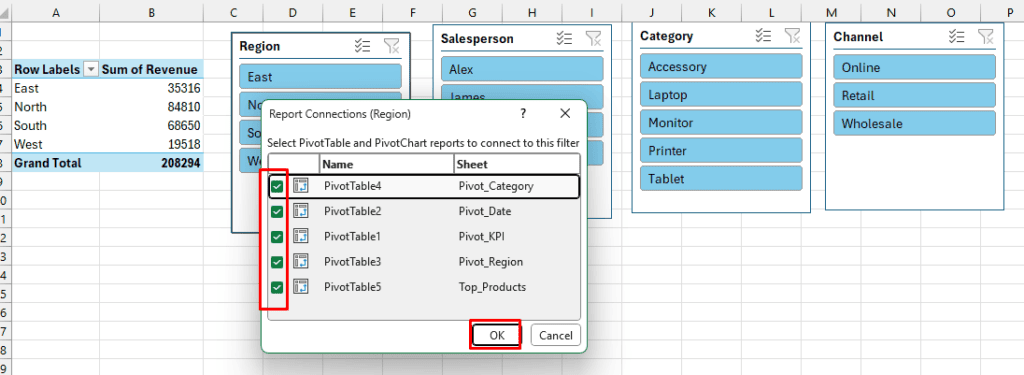
Task: Select column B header
Action: [x=151, y=12]
